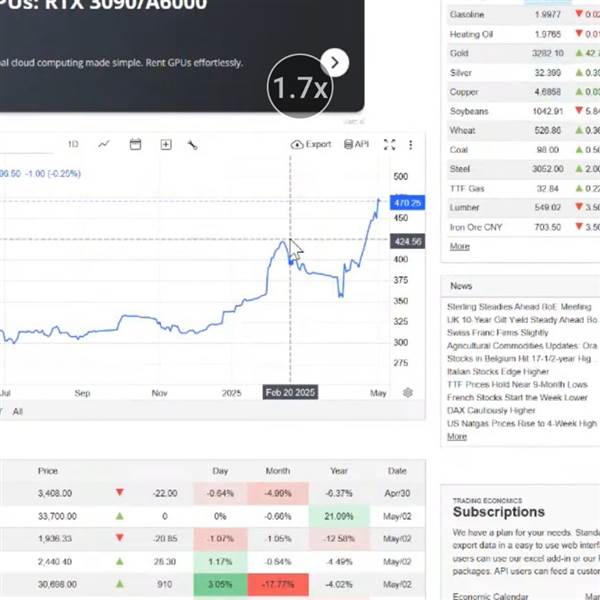Sort table by Year column header
The width and height of the screenshot is (600, 600).
(x=339, y=471)
